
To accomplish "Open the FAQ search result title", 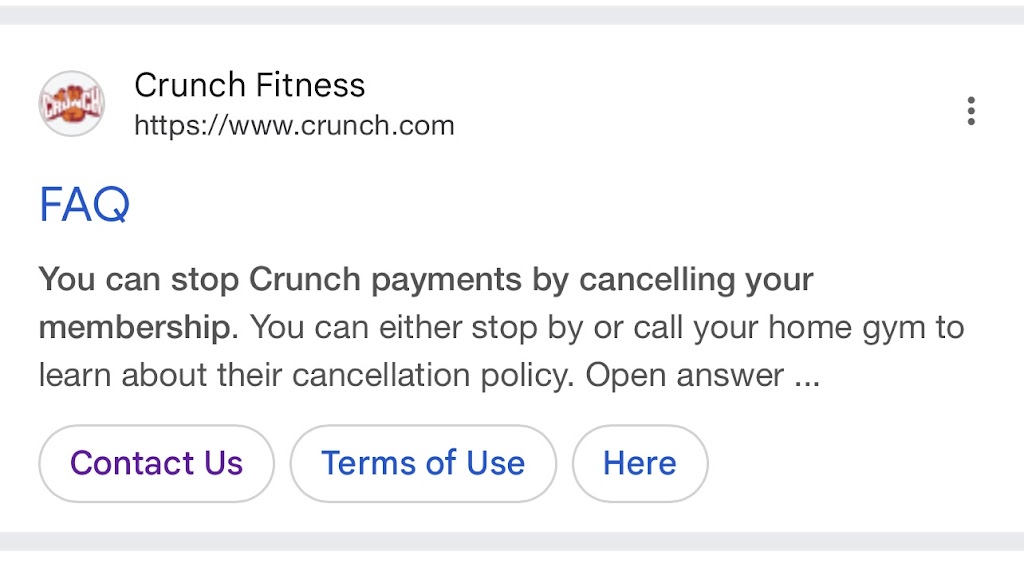I will coord(85,206).
